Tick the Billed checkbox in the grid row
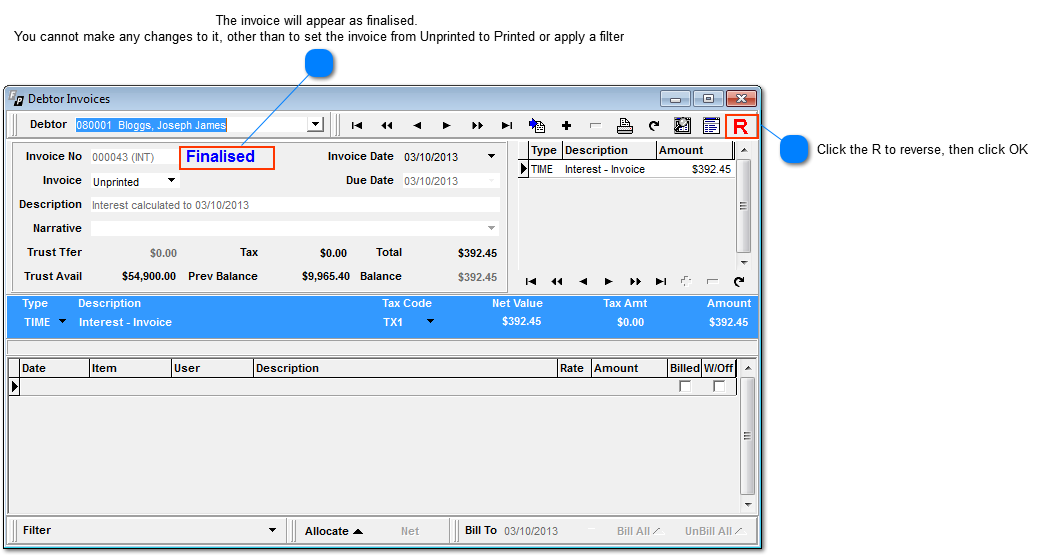The height and width of the screenshot is (557, 1044). [685, 387]
